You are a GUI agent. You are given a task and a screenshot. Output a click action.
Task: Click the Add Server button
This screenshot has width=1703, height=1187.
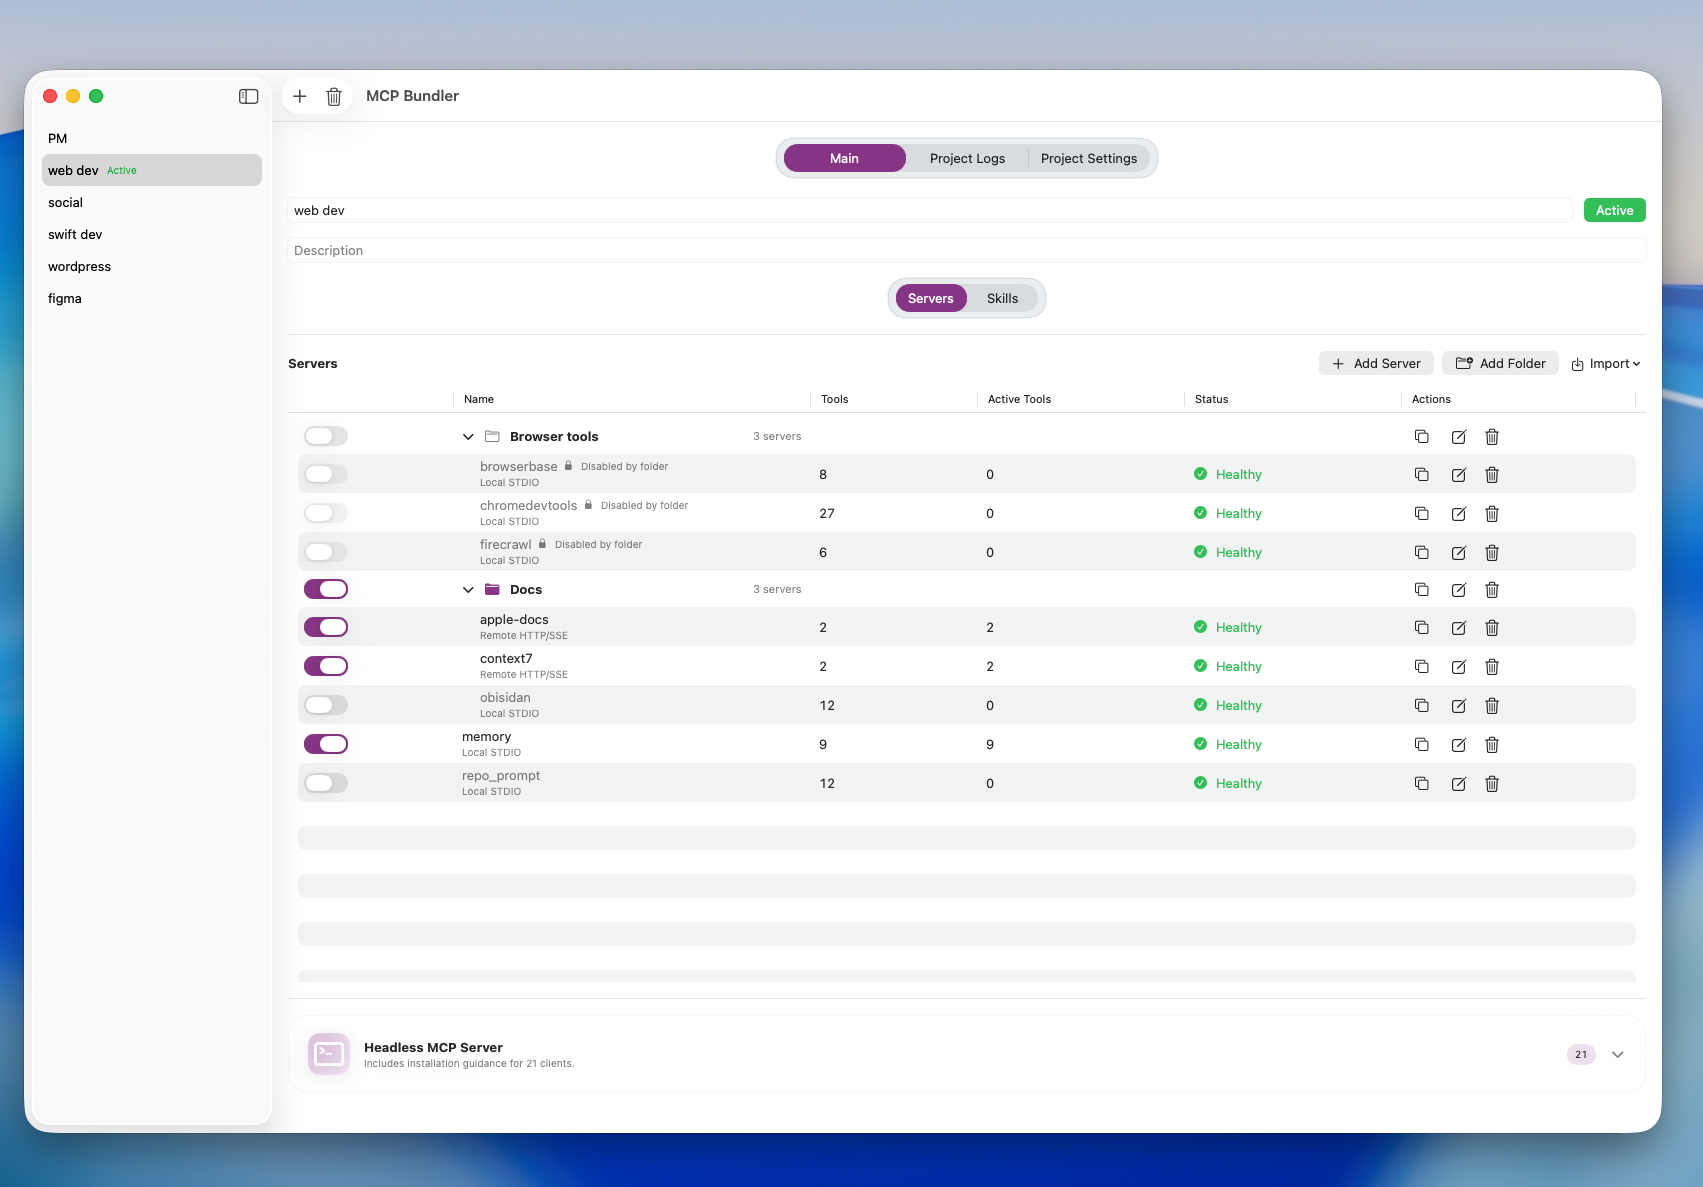coord(1376,364)
